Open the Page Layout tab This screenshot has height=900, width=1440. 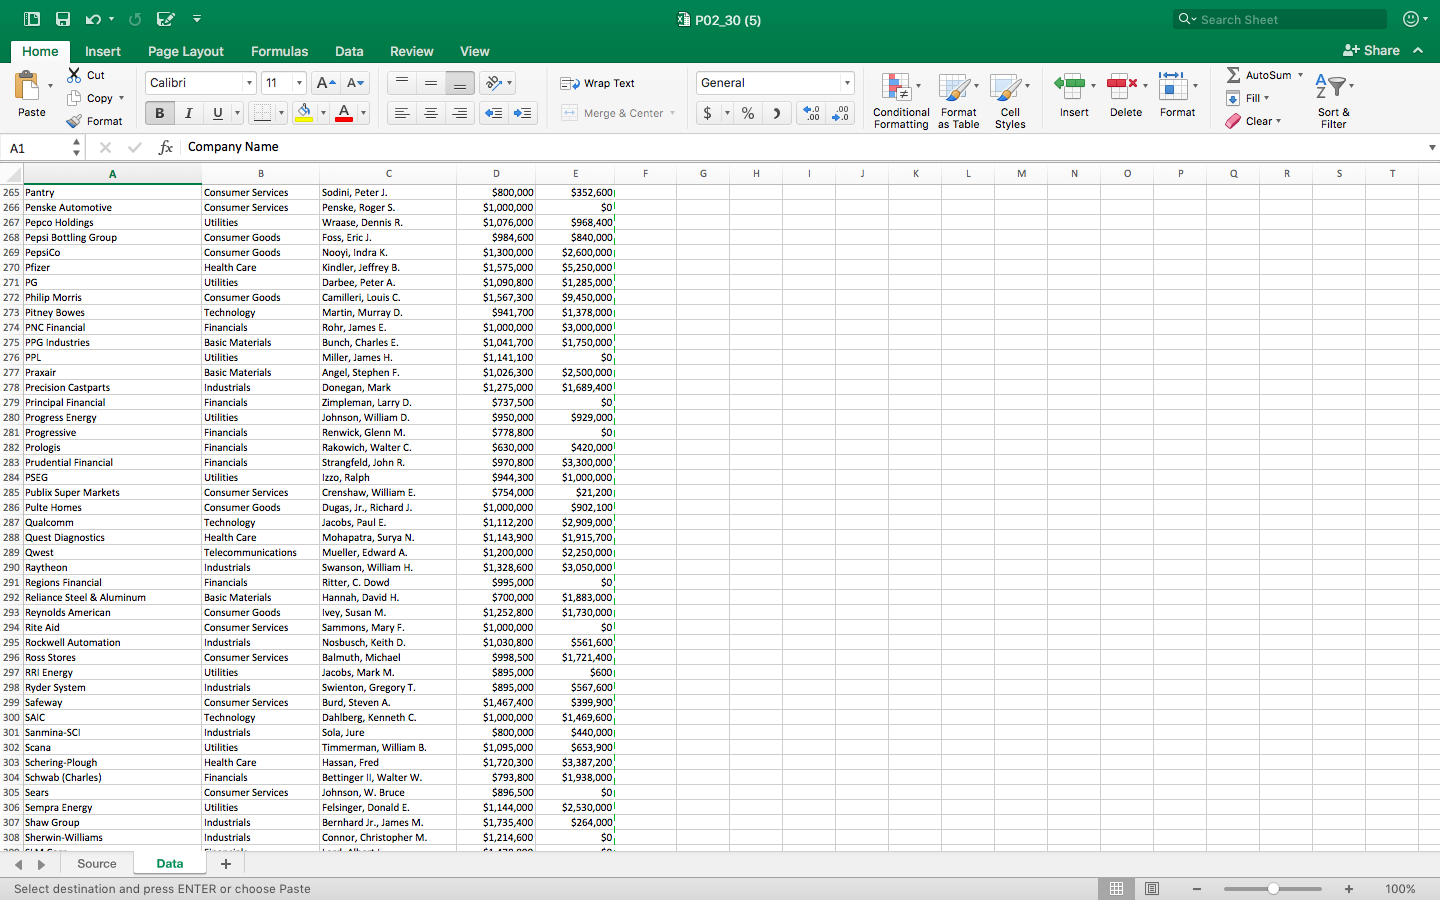click(x=186, y=51)
